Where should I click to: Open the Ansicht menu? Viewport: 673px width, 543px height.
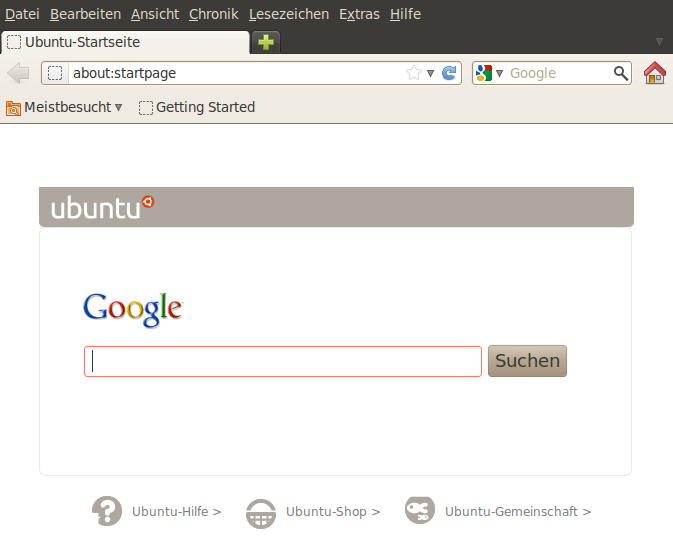click(x=155, y=14)
